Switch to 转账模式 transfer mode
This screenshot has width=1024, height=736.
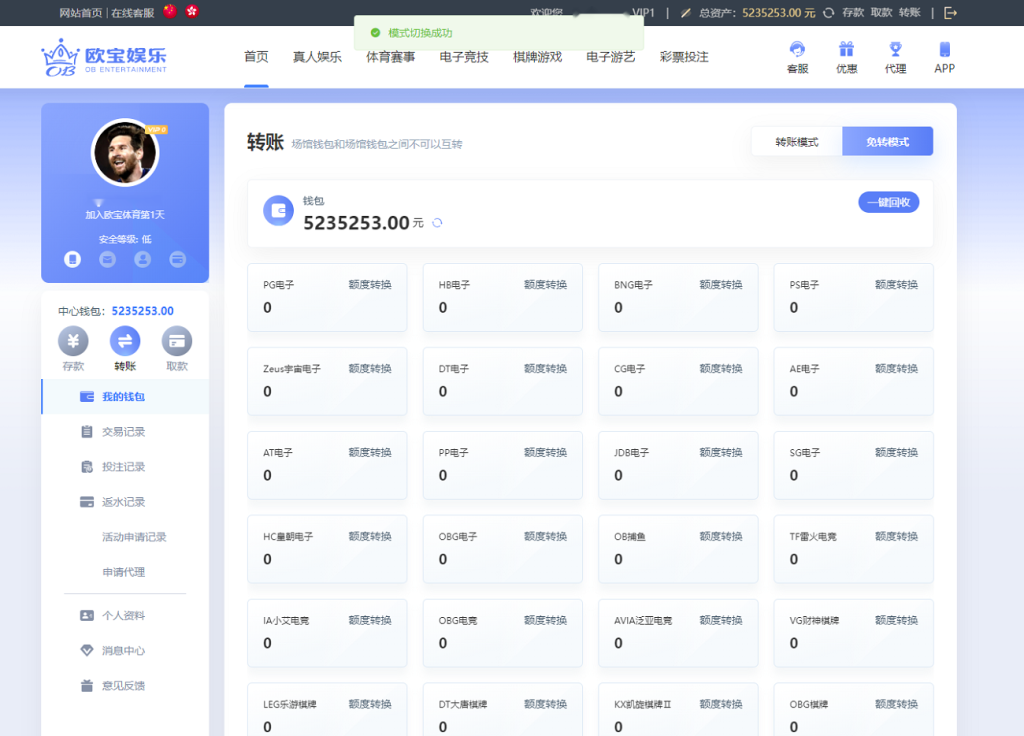796,141
